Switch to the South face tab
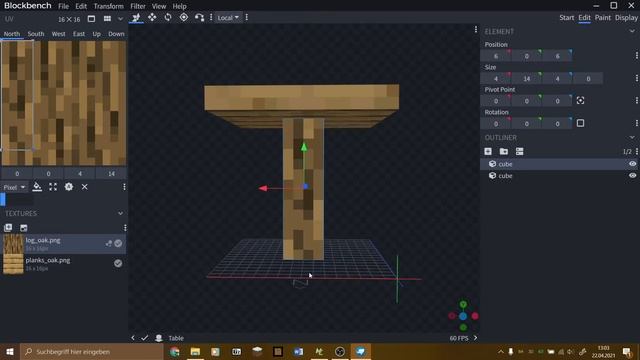This screenshot has width=640, height=360. point(36,34)
